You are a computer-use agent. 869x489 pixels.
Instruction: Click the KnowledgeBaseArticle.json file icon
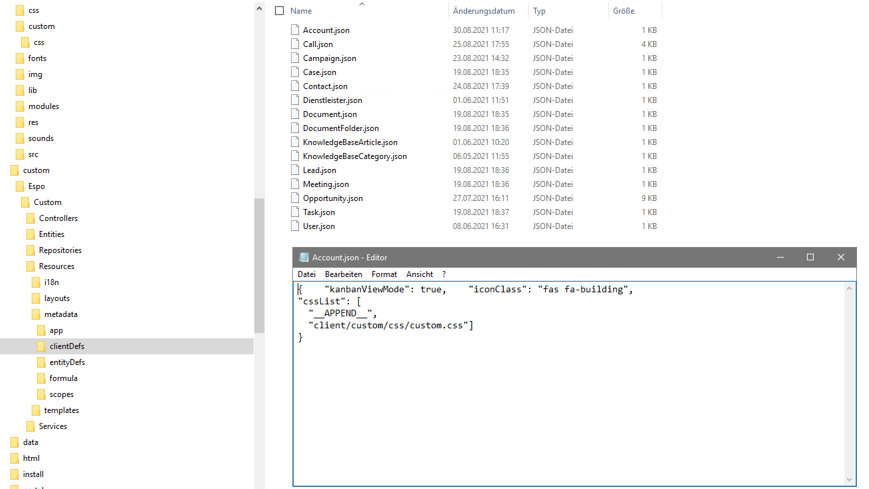[x=295, y=142]
